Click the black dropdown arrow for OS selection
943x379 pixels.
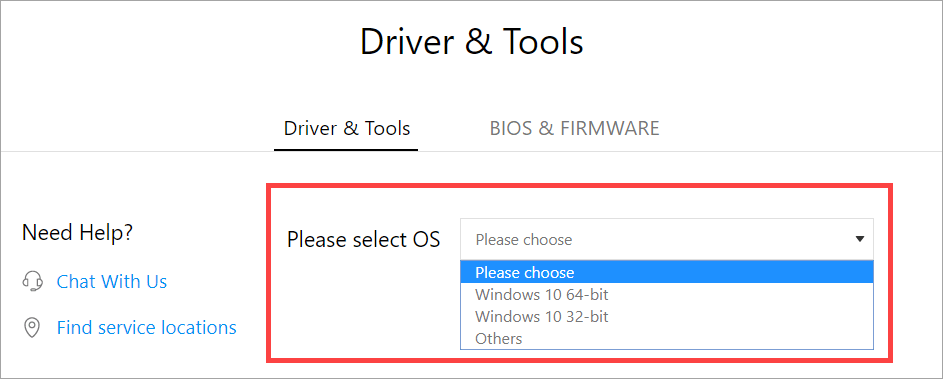click(859, 239)
